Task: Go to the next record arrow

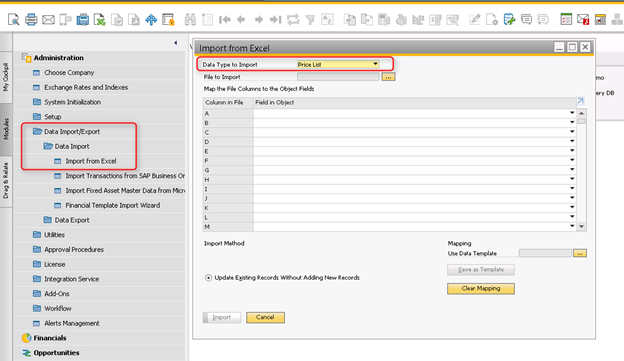Action: click(259, 19)
